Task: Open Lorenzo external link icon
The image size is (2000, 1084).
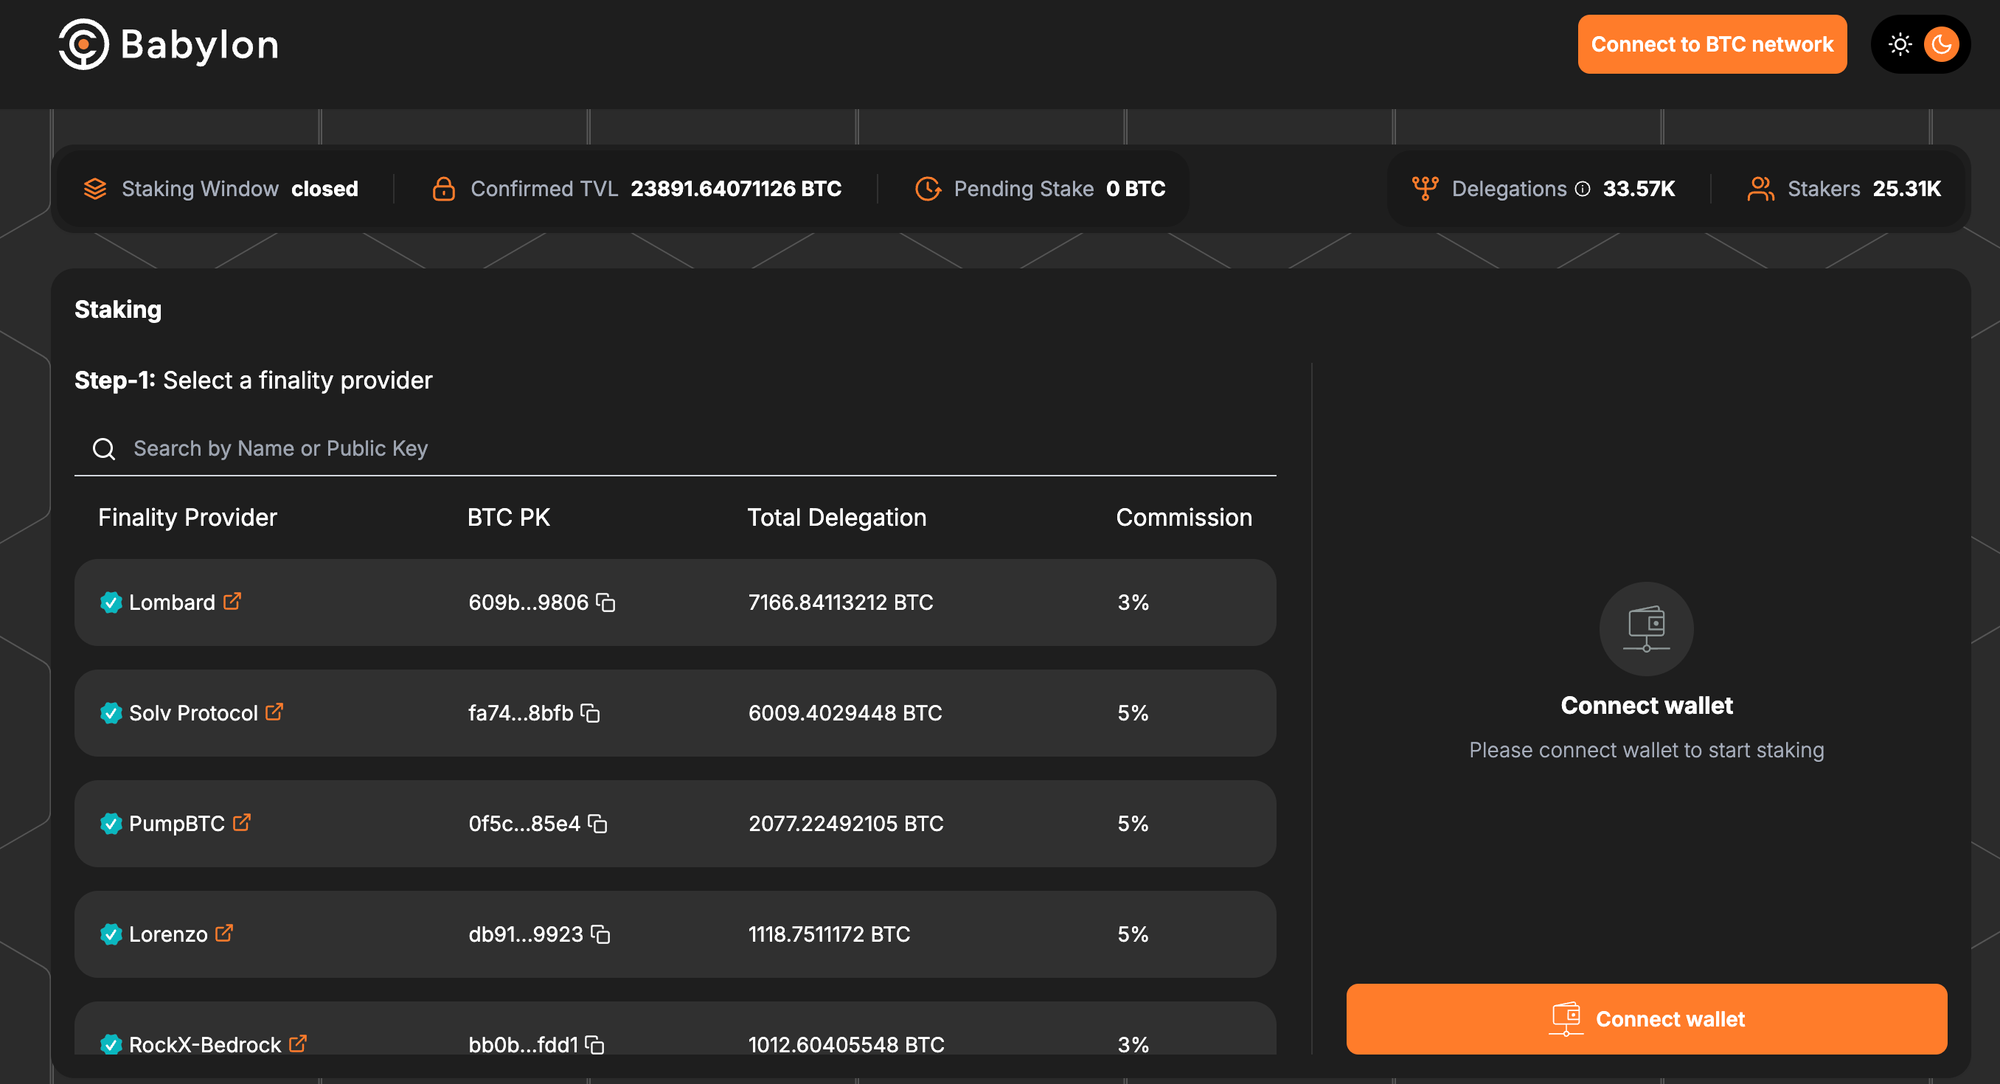Action: 224,933
